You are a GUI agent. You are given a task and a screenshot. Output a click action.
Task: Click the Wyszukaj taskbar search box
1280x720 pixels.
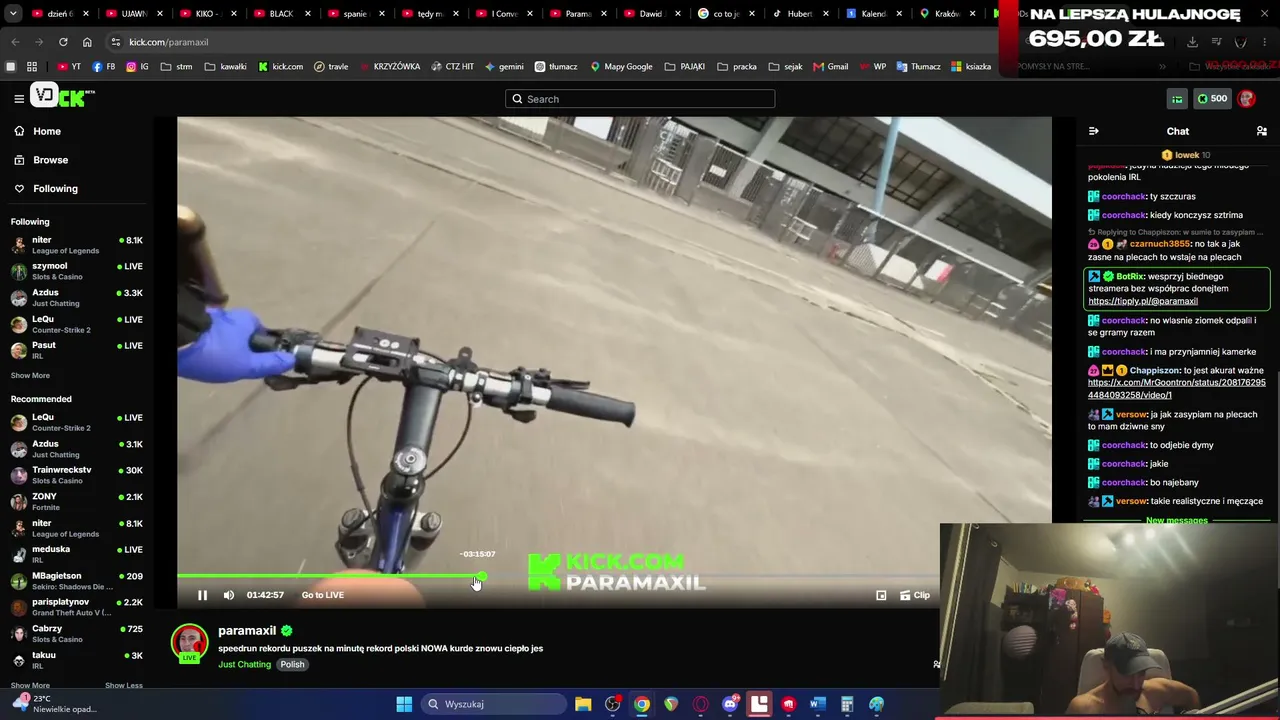click(x=495, y=704)
